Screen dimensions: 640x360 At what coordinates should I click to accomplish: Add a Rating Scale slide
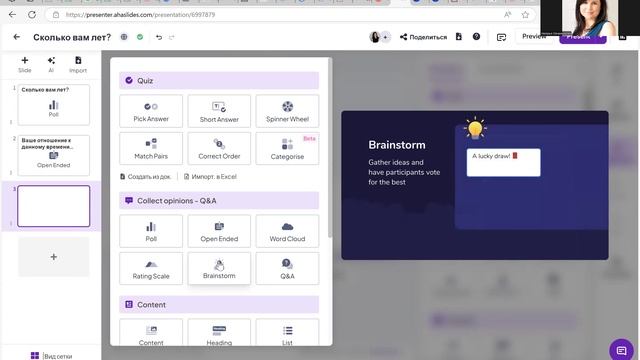click(151, 269)
